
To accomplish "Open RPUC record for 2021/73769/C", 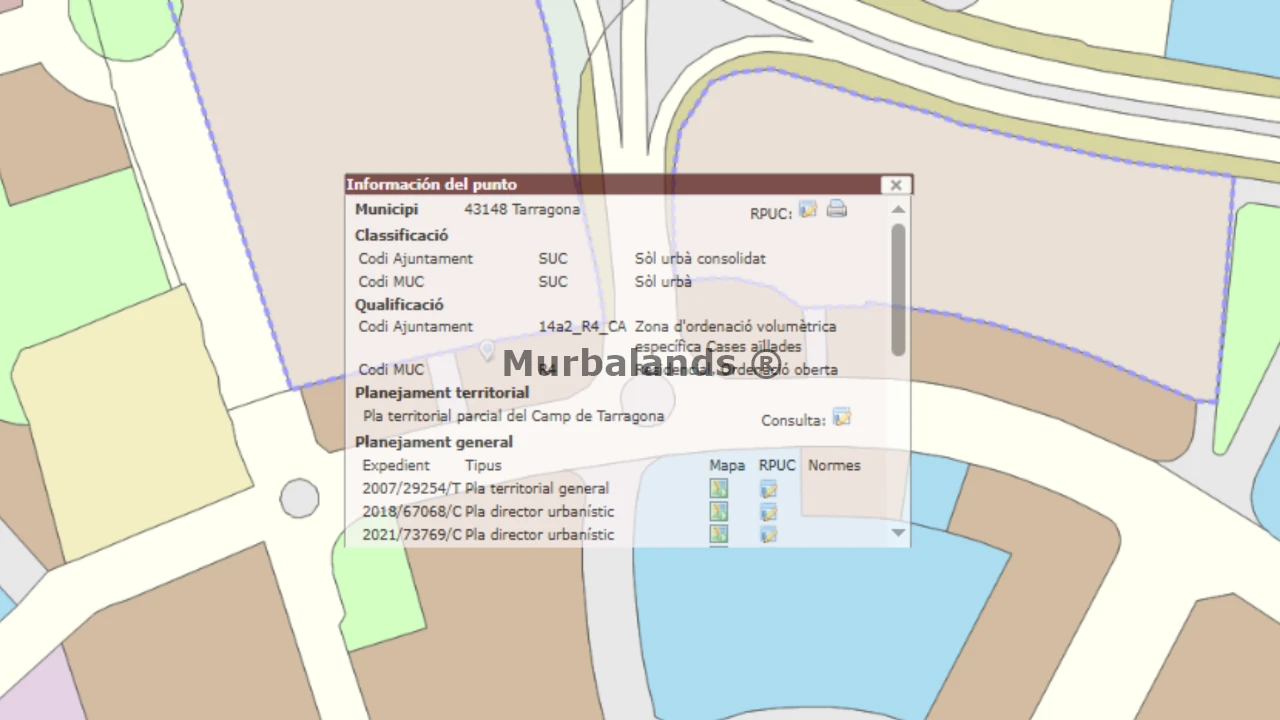I will tap(768, 534).
